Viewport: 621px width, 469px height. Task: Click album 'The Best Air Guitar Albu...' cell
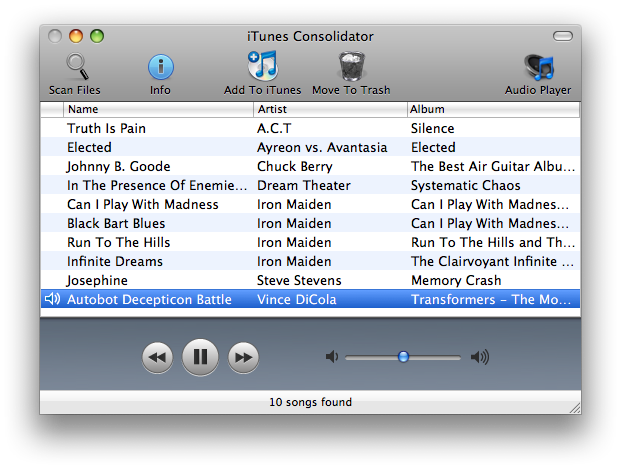tap(493, 166)
